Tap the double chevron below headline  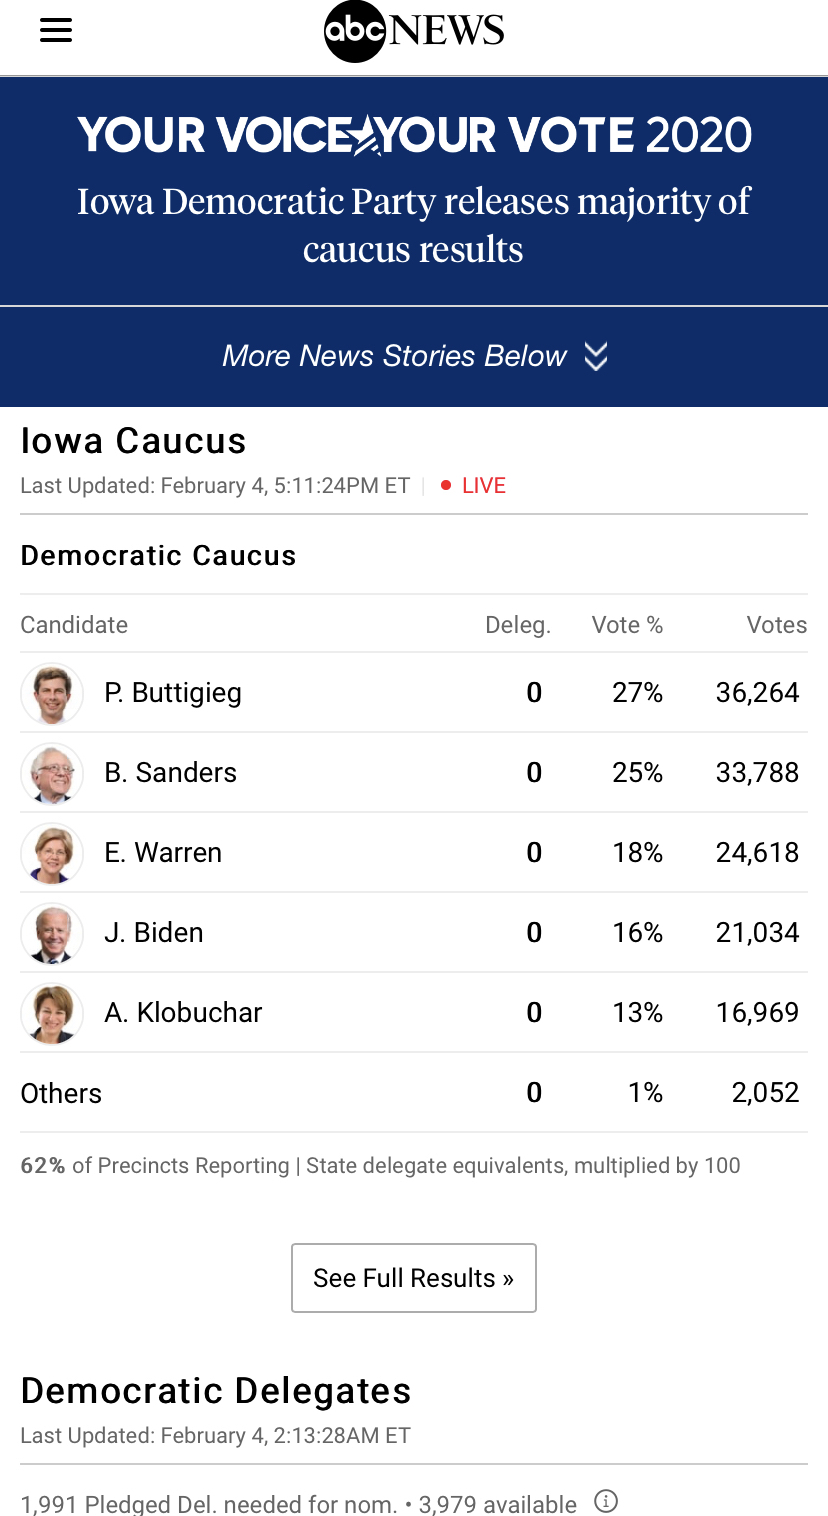[x=596, y=356]
